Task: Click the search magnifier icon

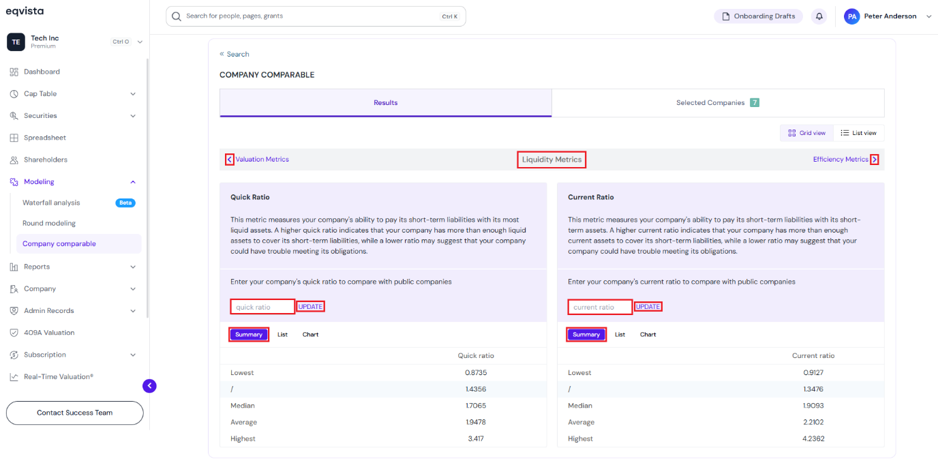Action: tap(176, 16)
